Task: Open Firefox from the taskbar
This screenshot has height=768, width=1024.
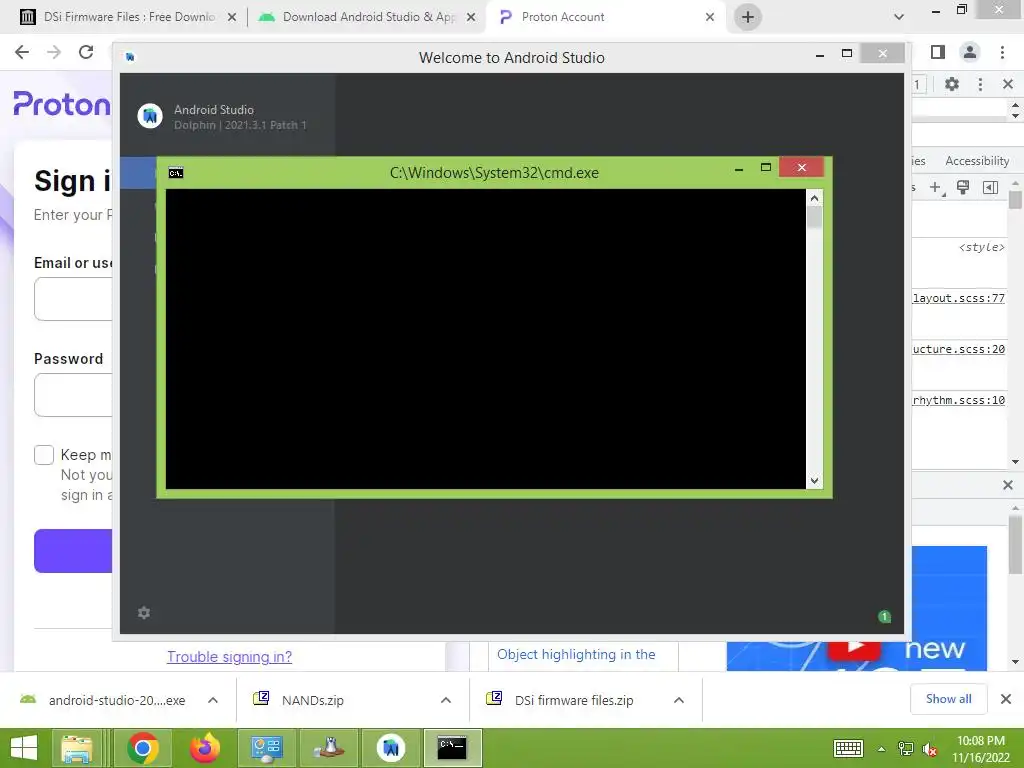Action: coord(204,748)
